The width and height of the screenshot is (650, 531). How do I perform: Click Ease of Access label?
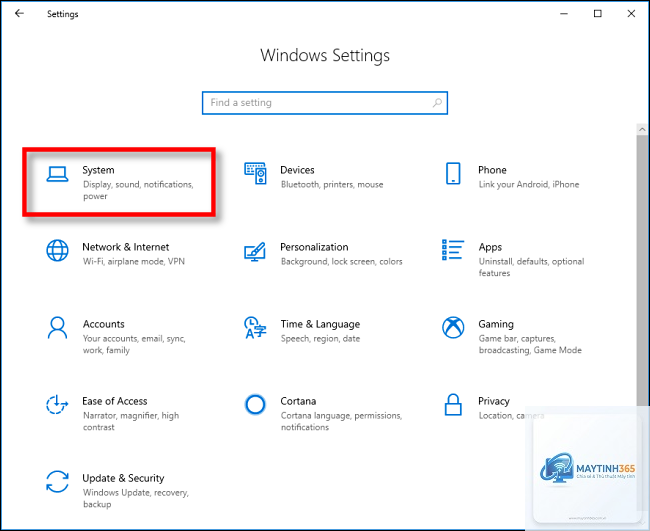(x=115, y=401)
